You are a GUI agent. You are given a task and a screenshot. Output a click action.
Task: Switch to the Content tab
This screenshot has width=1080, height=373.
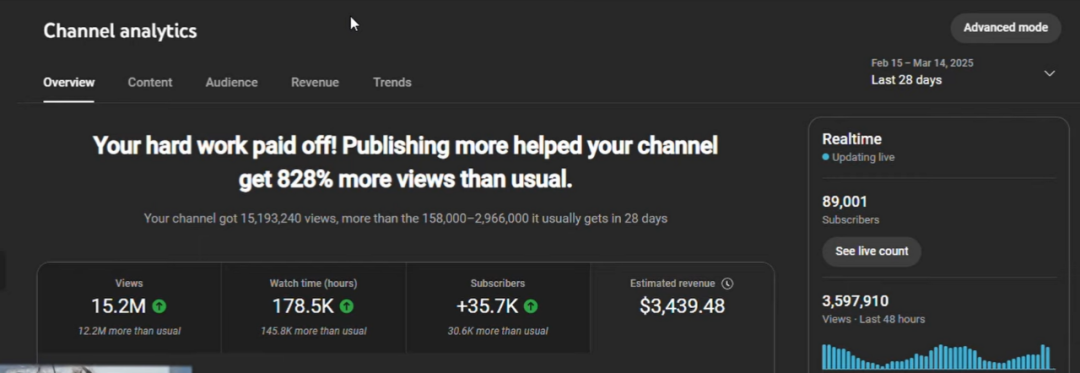pyautogui.click(x=150, y=83)
